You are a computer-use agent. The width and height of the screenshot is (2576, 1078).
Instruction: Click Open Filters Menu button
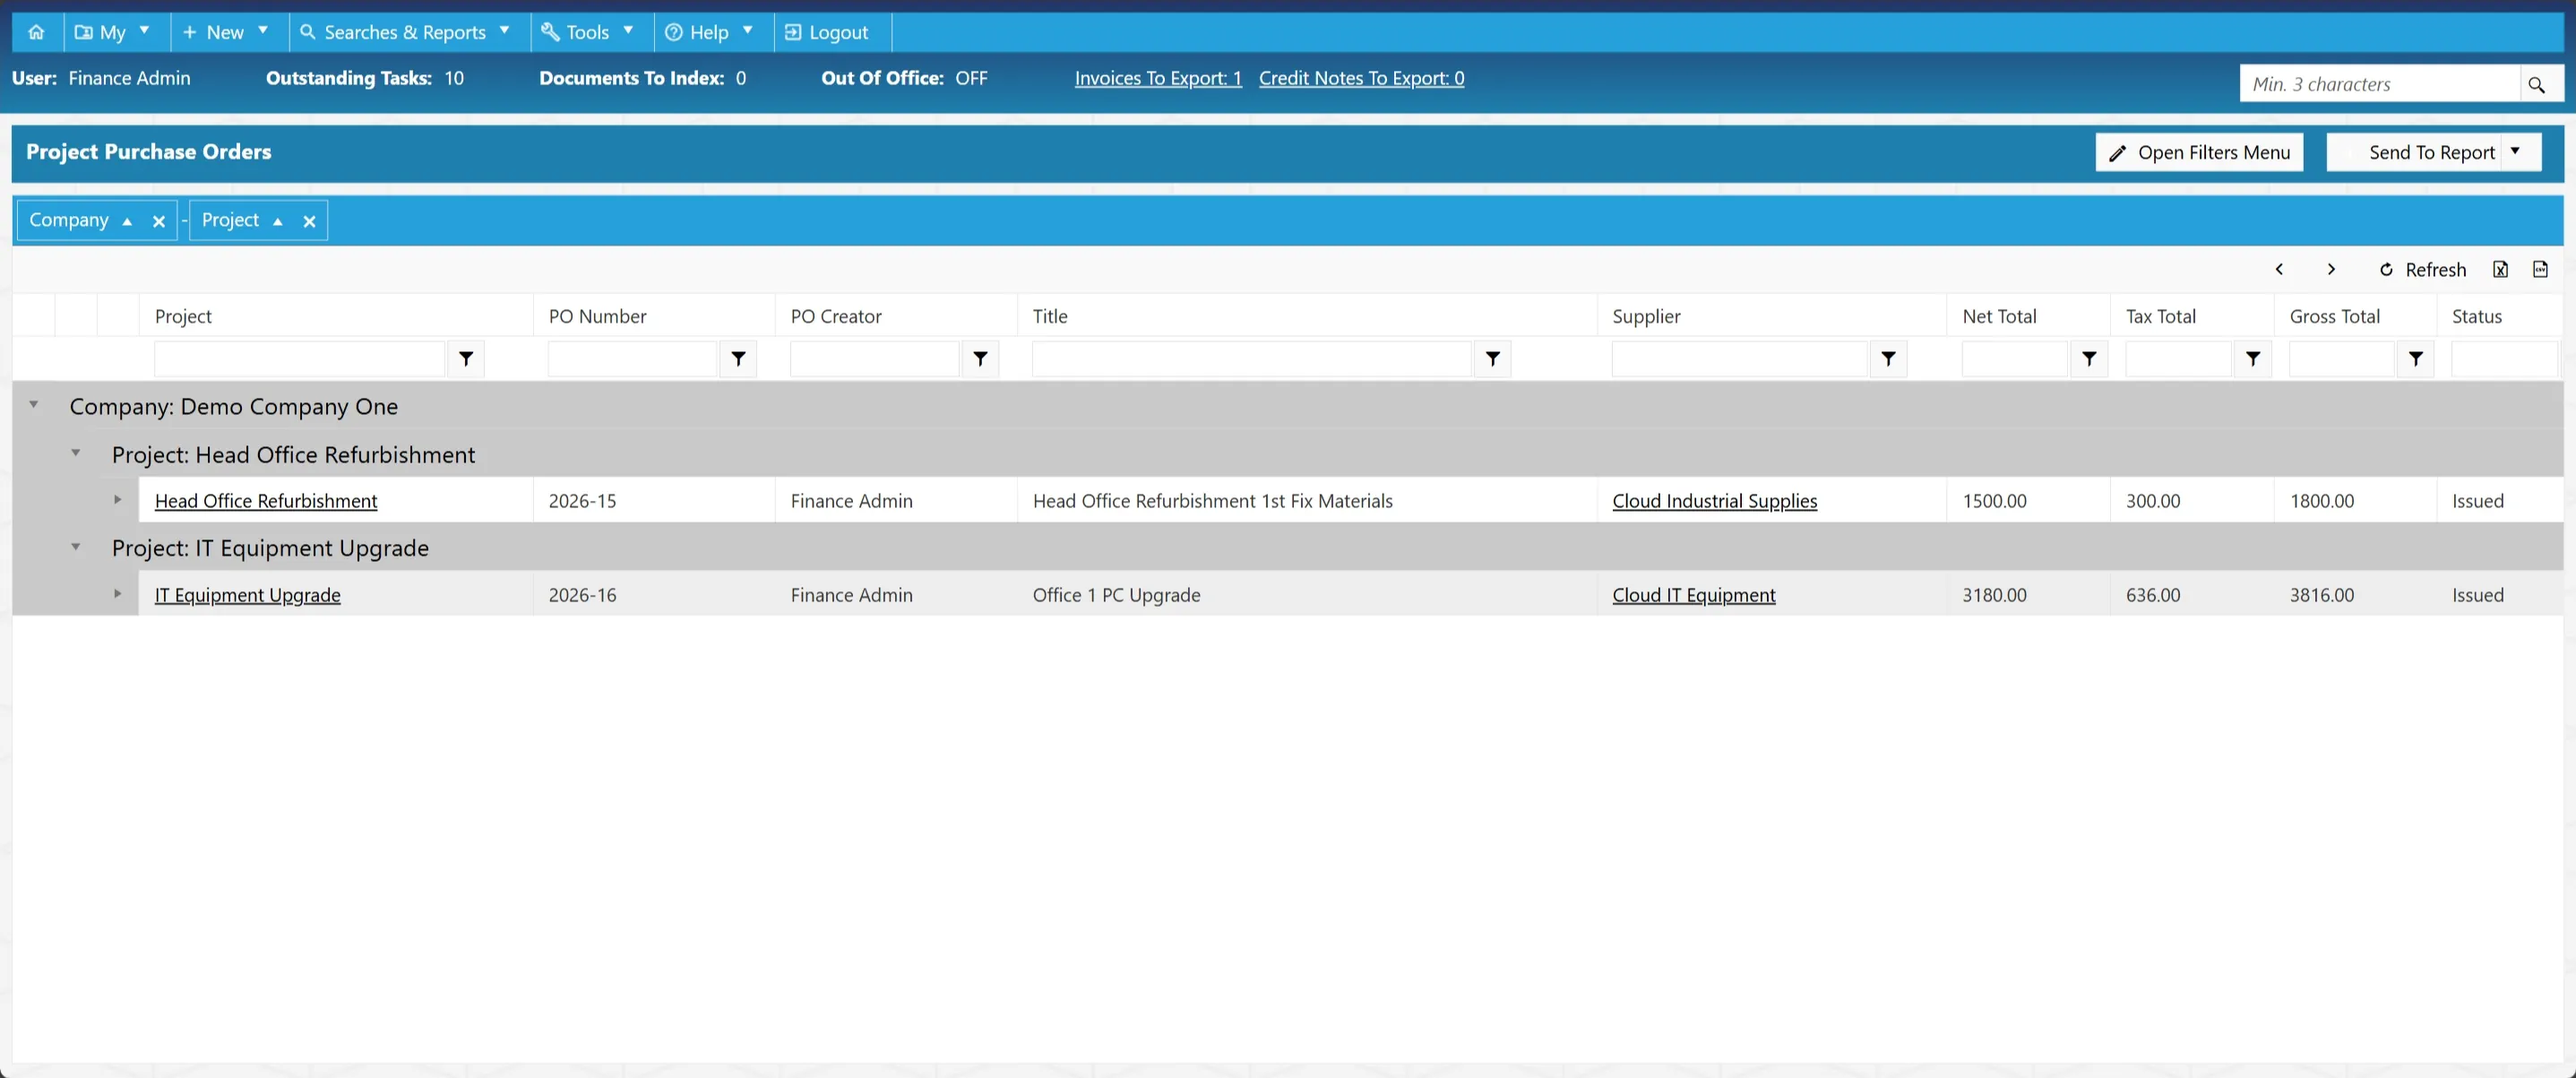tap(2199, 152)
